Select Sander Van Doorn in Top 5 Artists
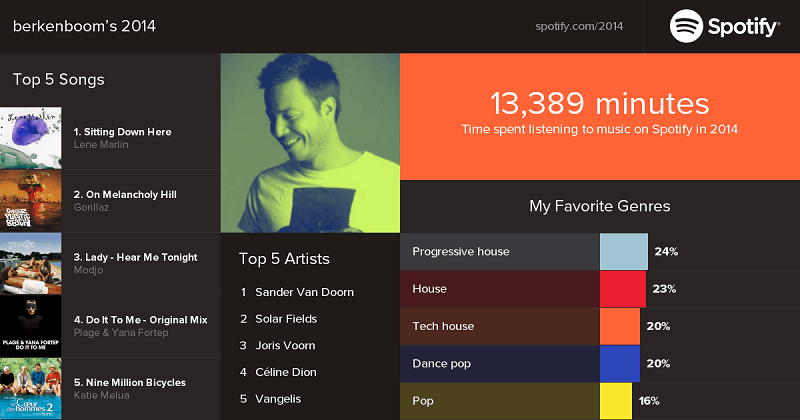The image size is (800, 420). (x=304, y=292)
